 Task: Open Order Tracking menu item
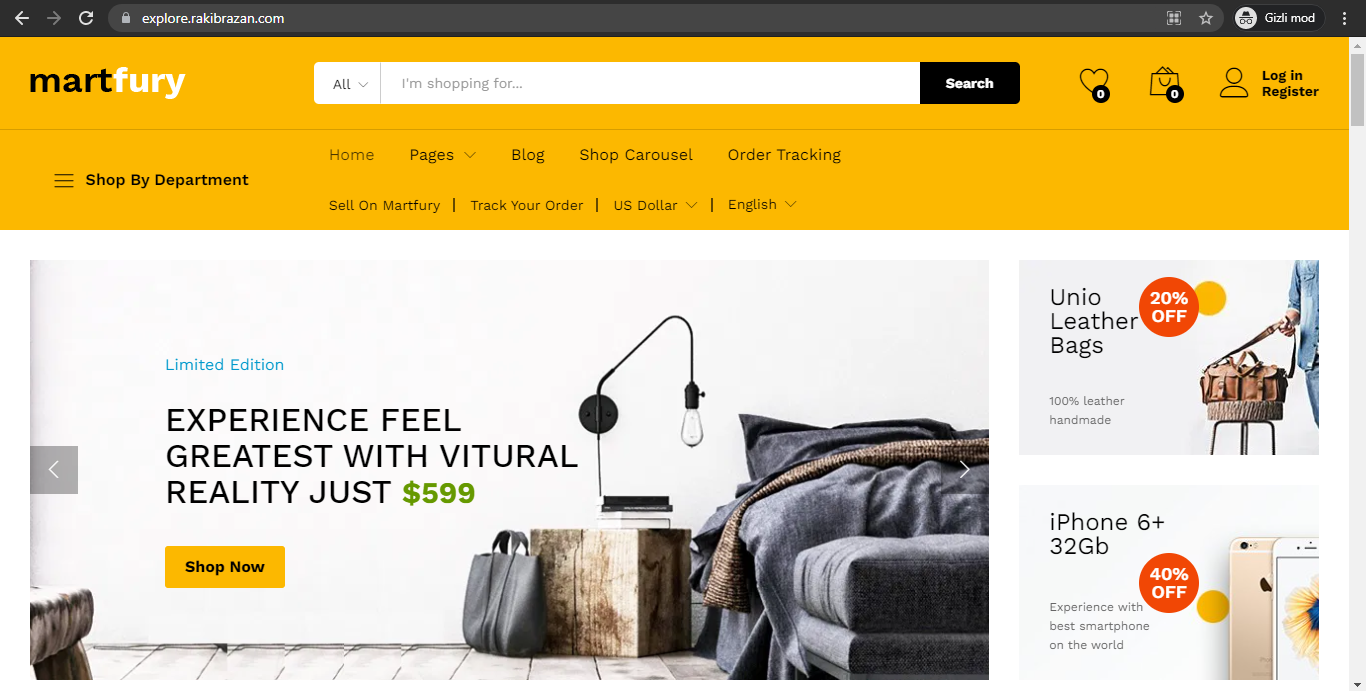pos(784,155)
